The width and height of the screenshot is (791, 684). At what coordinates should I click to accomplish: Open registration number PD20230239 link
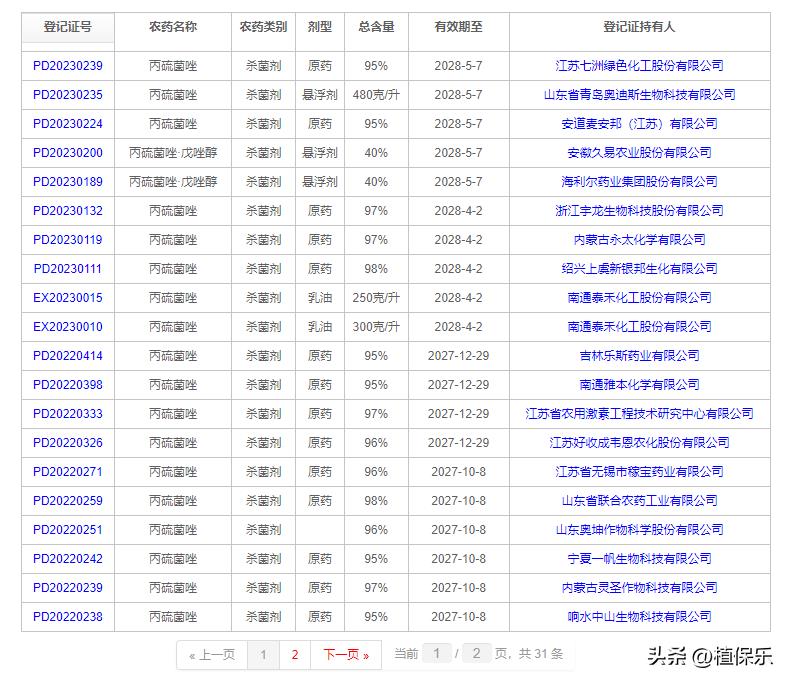click(x=68, y=66)
